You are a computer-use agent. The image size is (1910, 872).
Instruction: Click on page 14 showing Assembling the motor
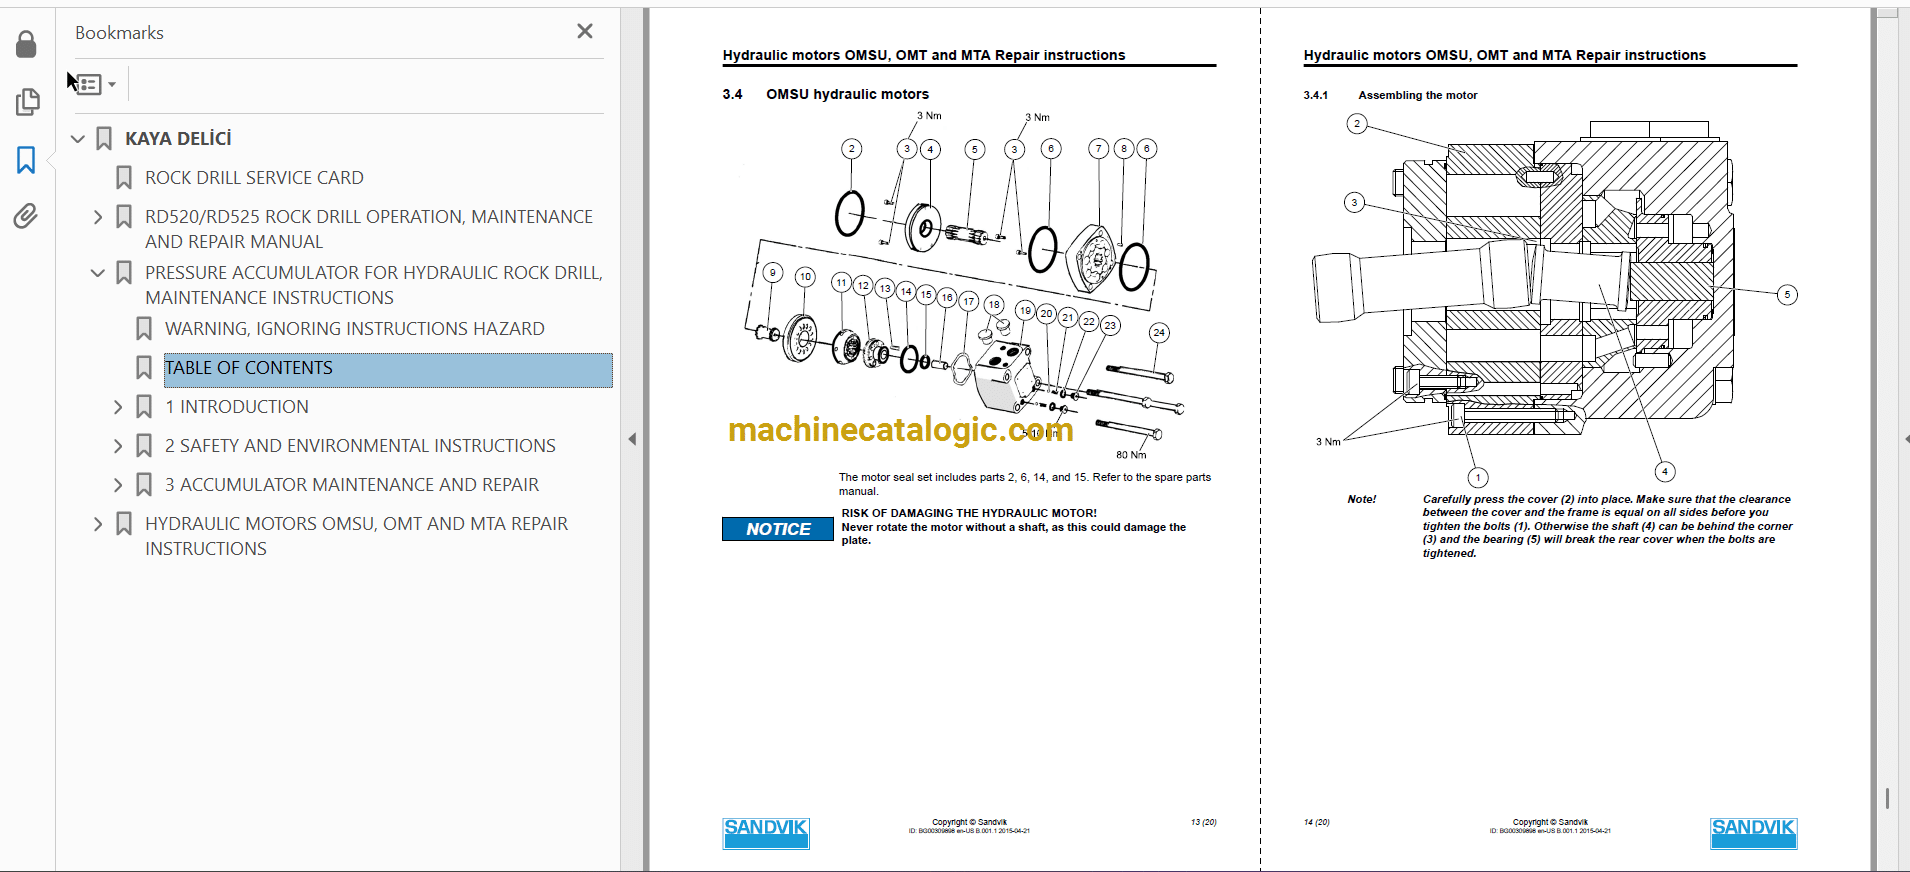1566,440
